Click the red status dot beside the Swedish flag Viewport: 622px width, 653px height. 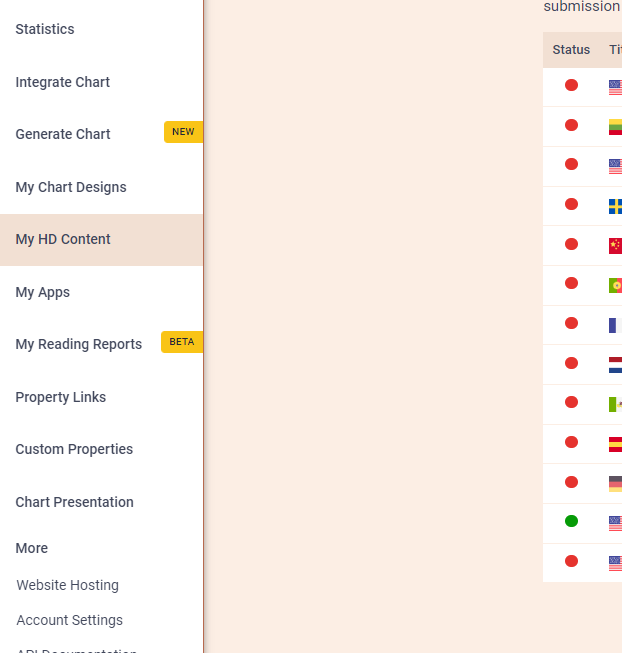pos(571,204)
